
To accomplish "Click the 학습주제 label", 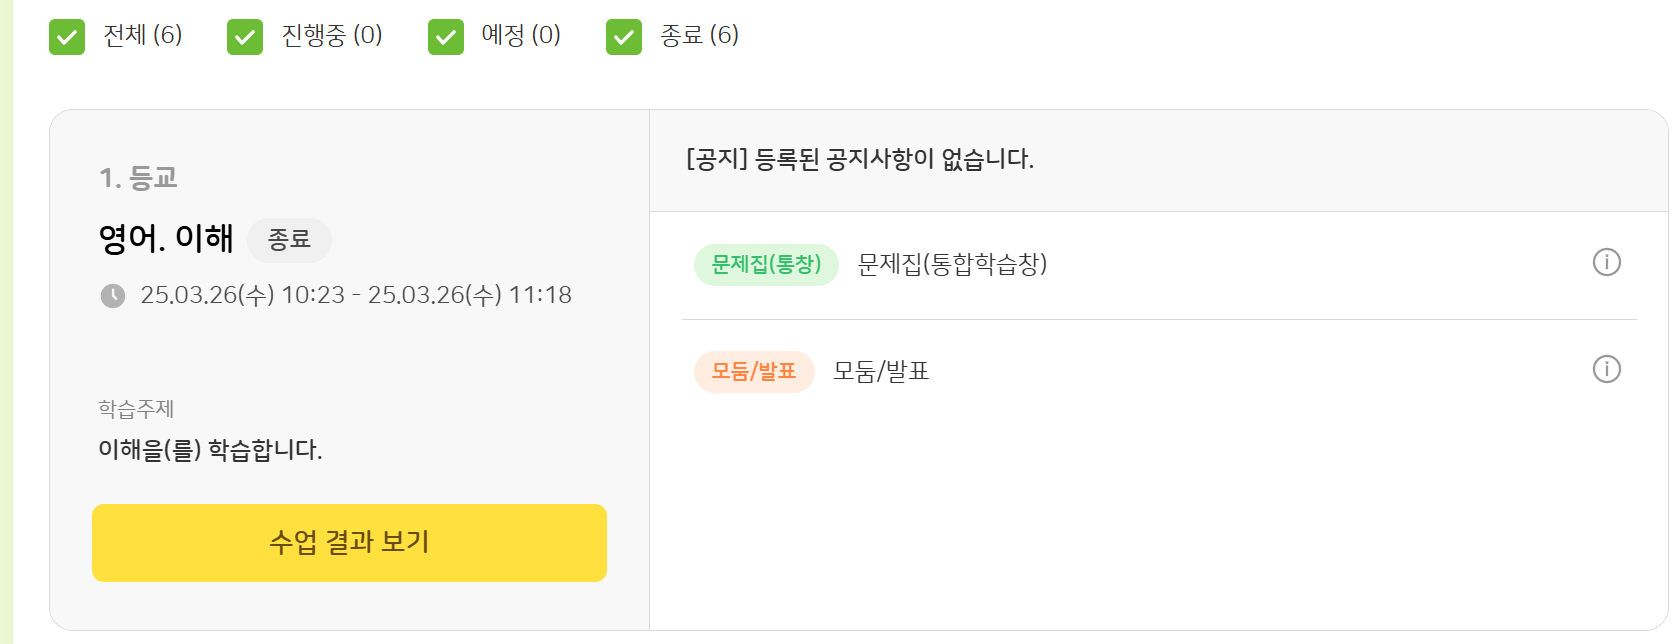I will [136, 409].
